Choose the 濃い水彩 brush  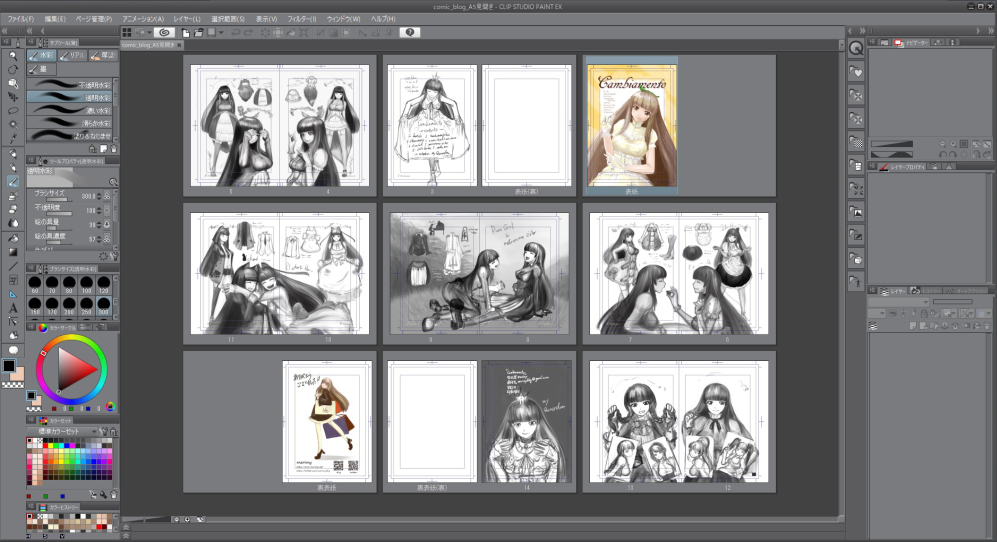click(69, 110)
